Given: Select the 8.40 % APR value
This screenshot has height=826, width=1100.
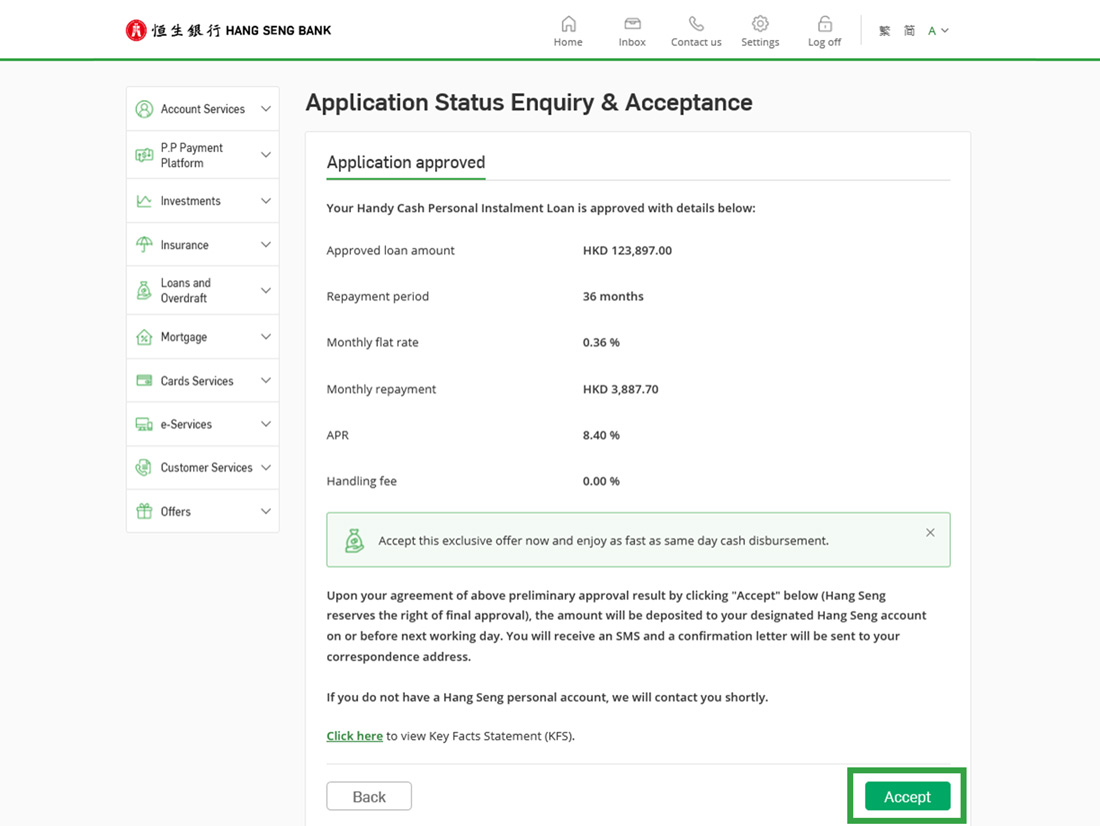Looking at the screenshot, I should pyautogui.click(x=601, y=435).
